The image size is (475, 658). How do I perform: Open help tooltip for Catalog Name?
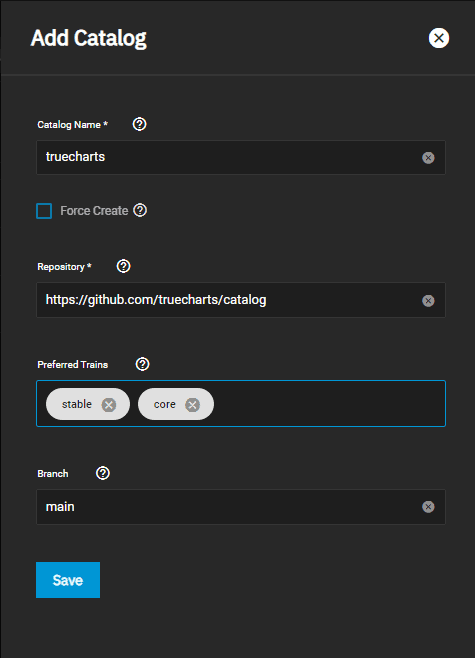(139, 124)
